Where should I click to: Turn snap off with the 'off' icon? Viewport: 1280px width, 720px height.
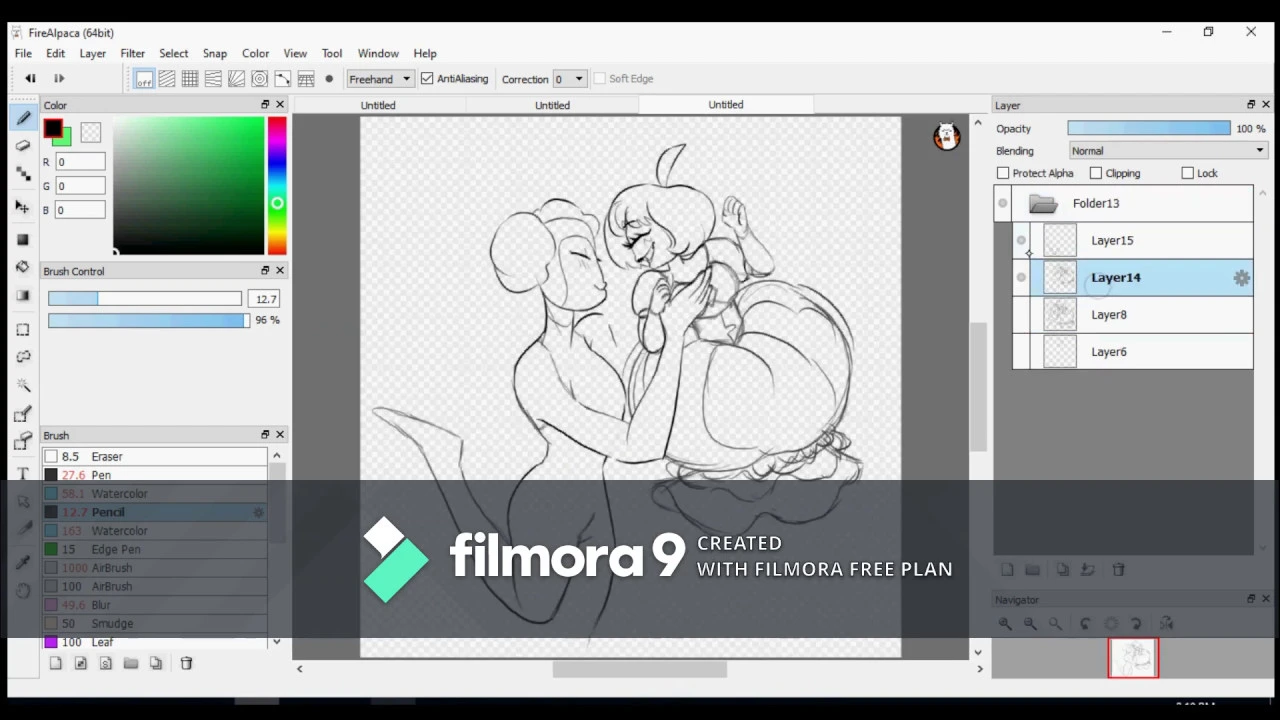pyautogui.click(x=144, y=79)
